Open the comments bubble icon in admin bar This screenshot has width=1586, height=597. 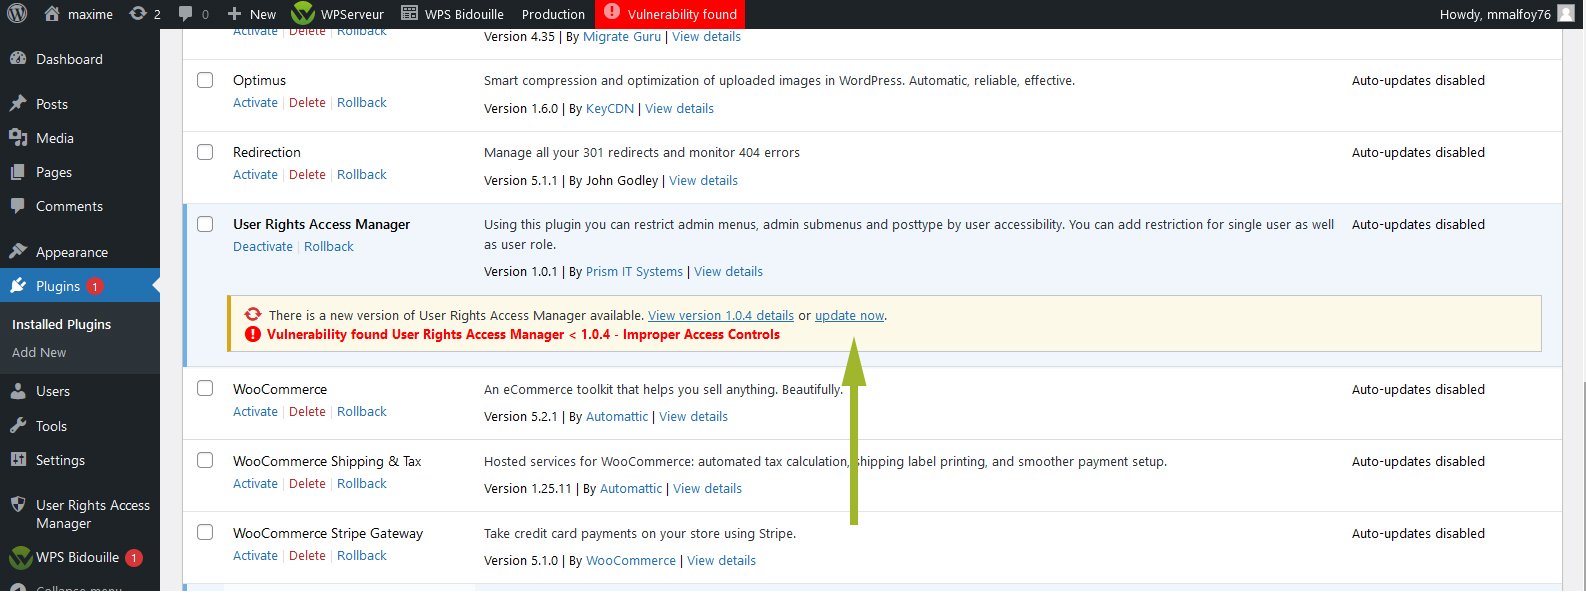pos(185,14)
